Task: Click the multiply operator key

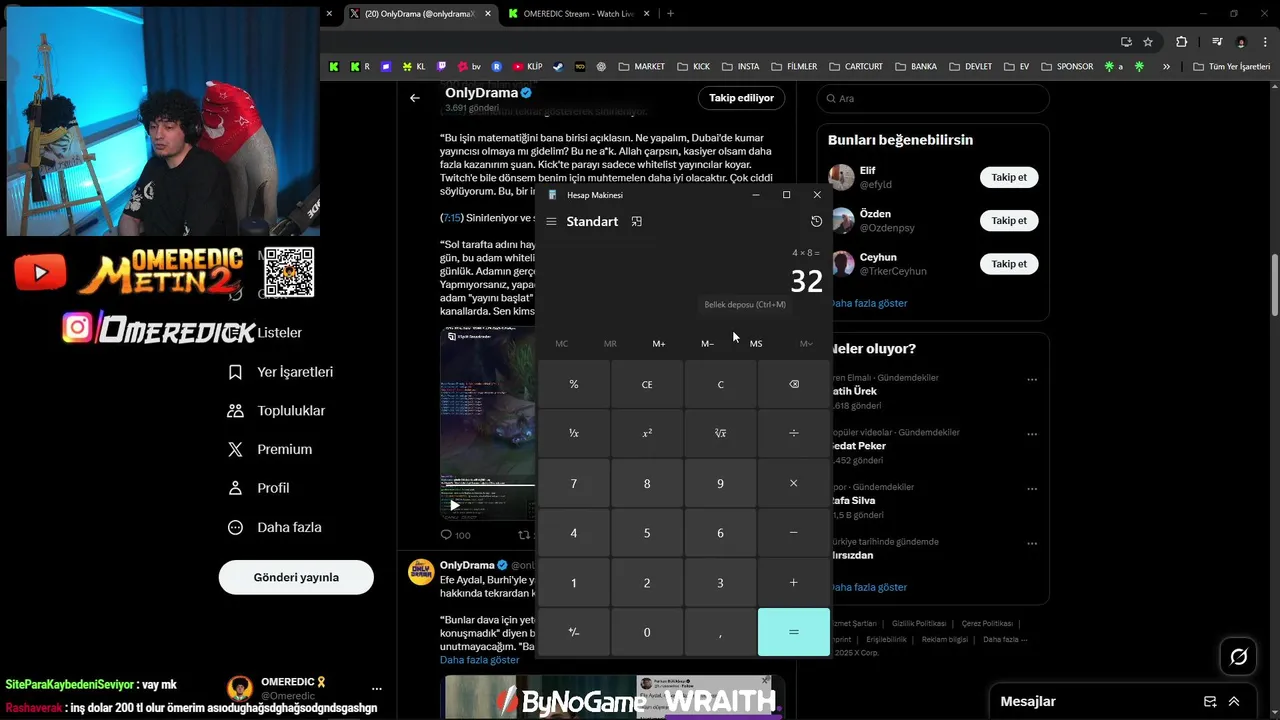Action: pos(794,483)
